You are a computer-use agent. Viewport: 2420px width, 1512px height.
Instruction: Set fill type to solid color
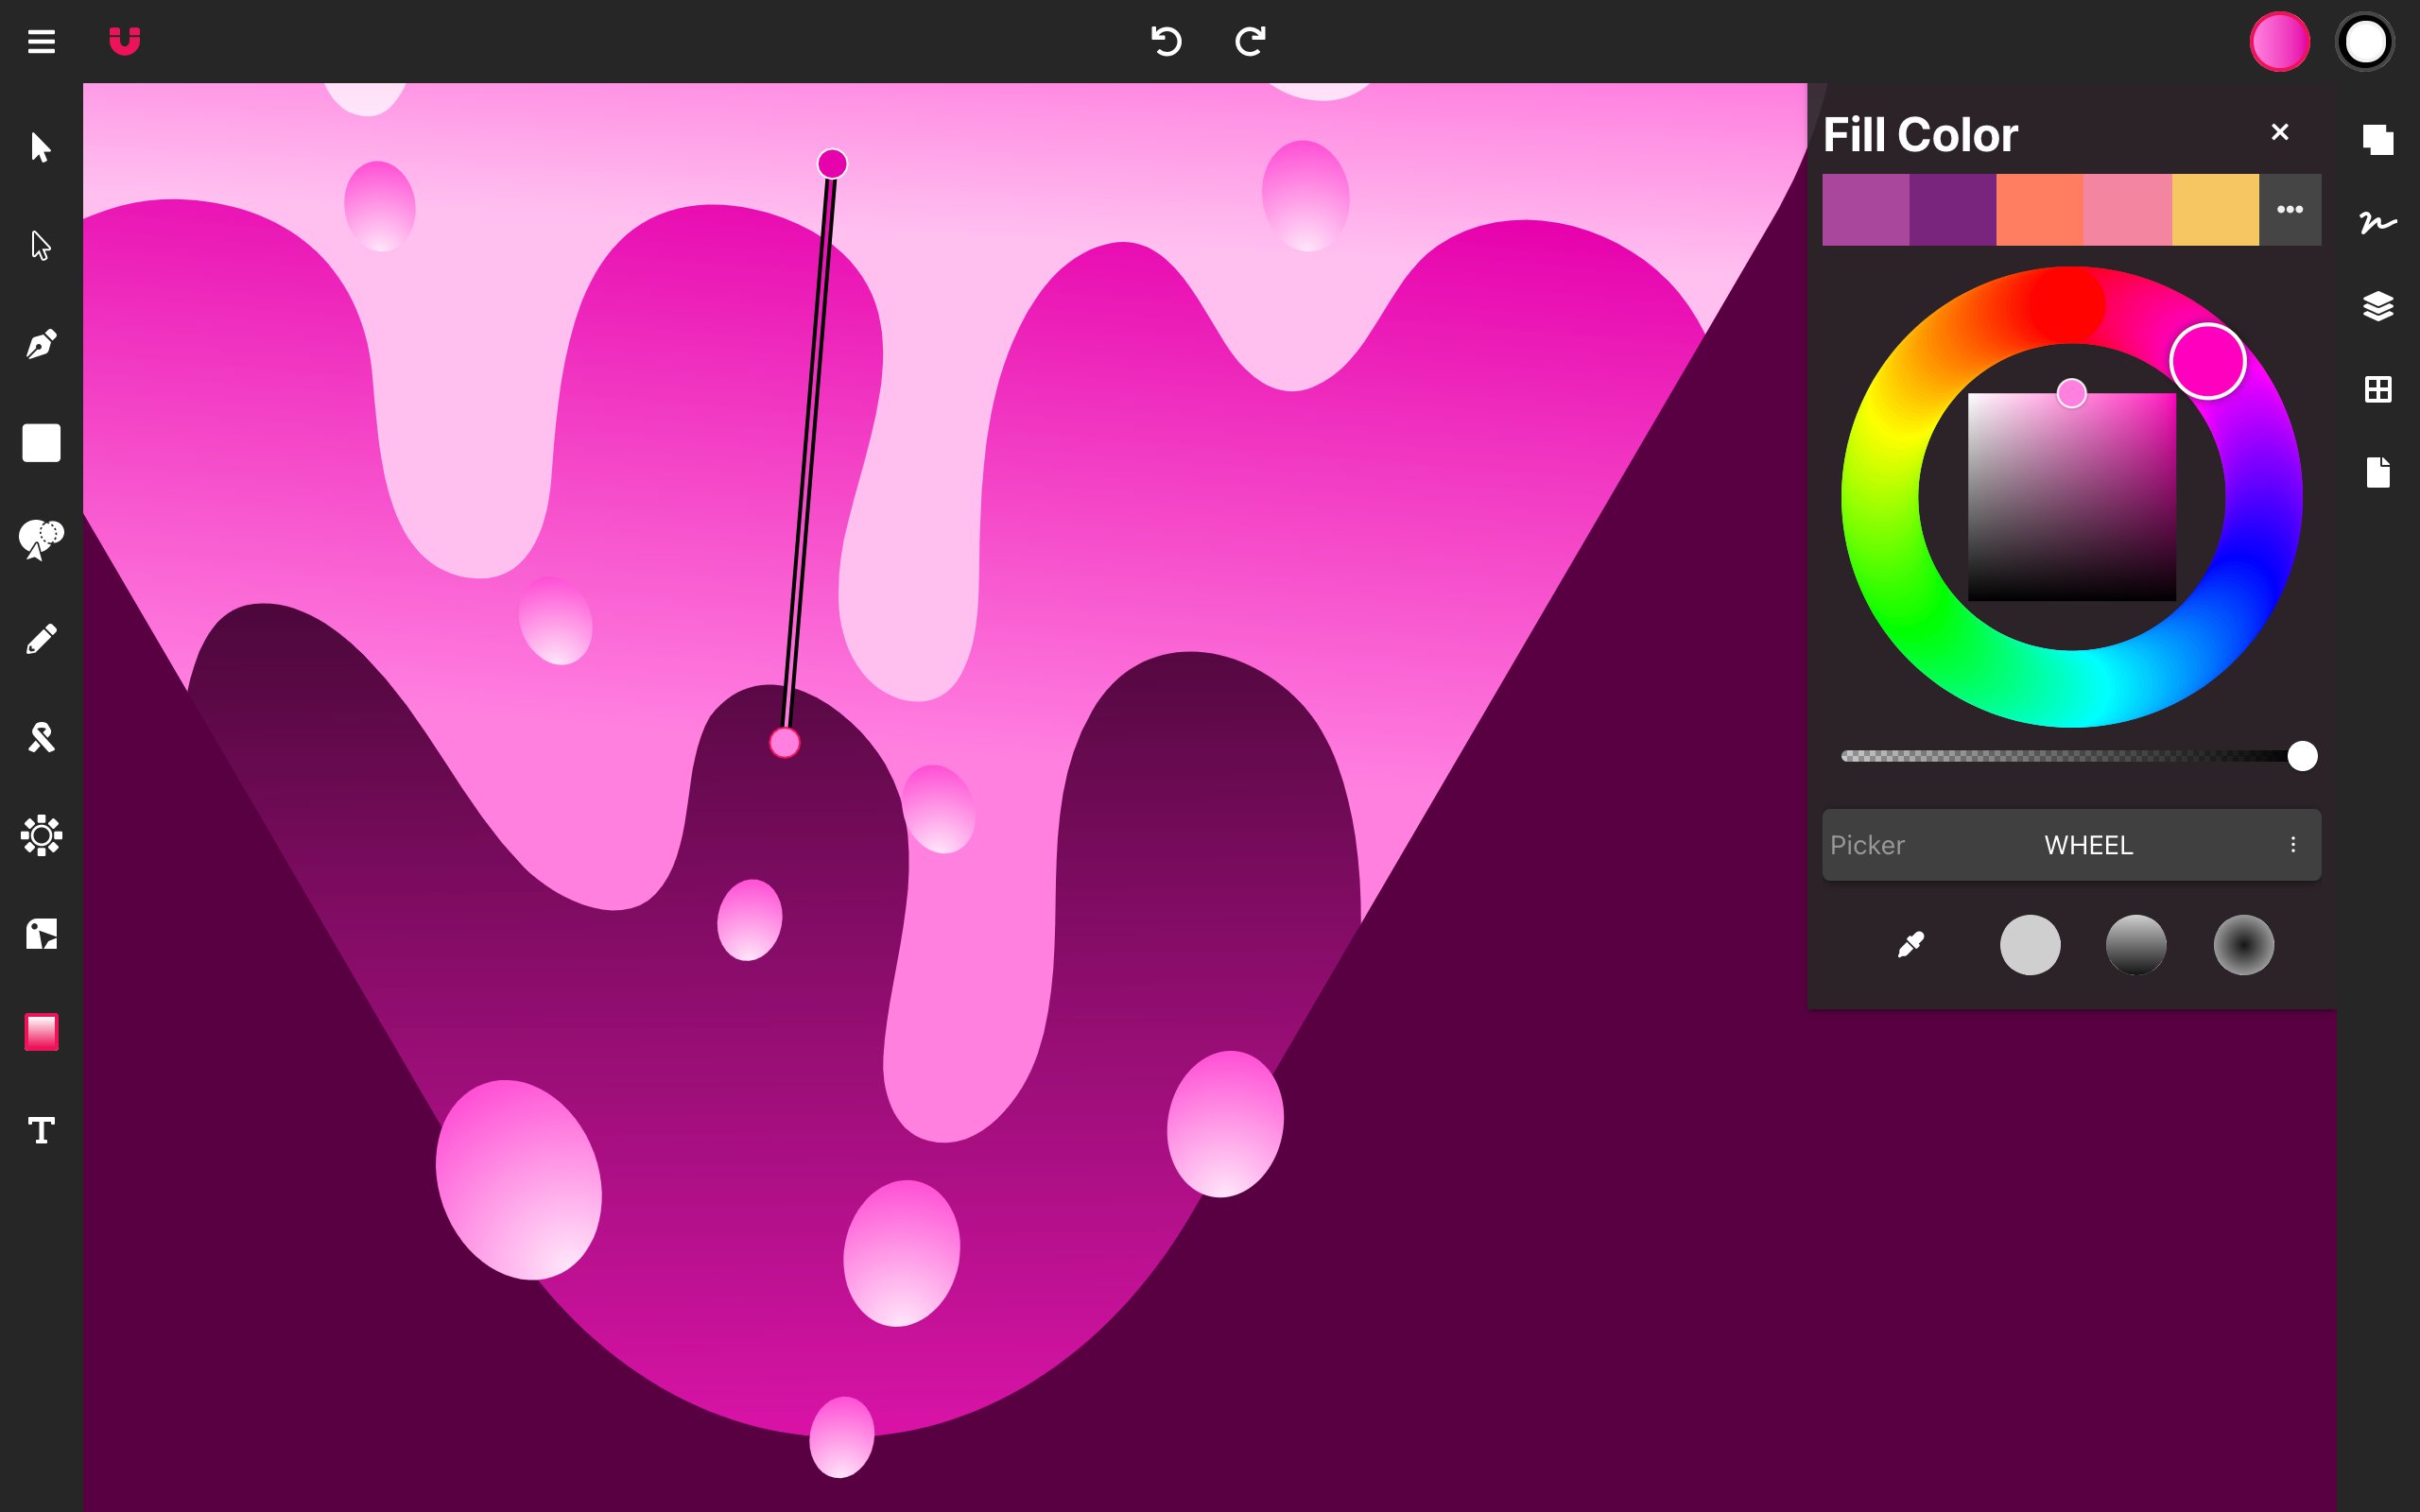(x=2031, y=945)
